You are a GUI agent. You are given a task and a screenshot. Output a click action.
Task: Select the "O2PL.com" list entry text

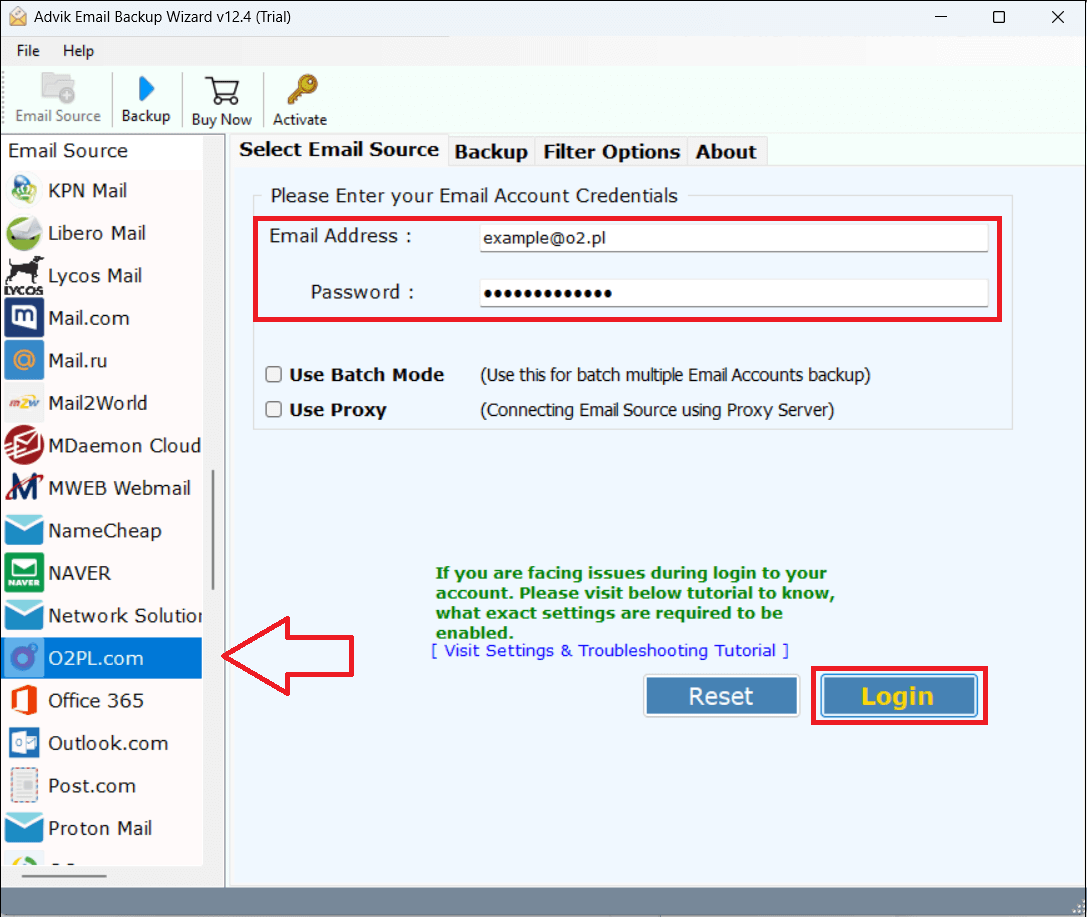(96, 658)
